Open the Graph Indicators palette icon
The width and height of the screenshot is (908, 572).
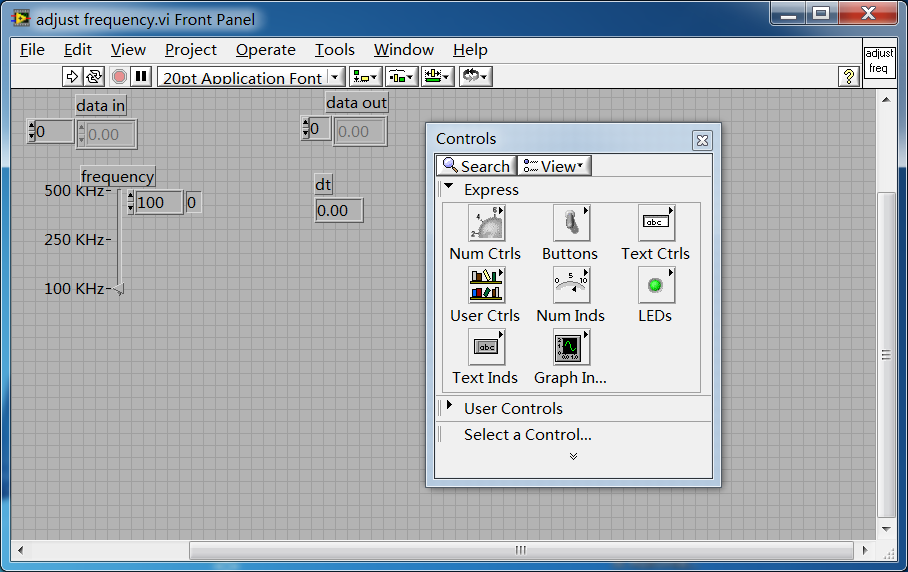(x=571, y=348)
